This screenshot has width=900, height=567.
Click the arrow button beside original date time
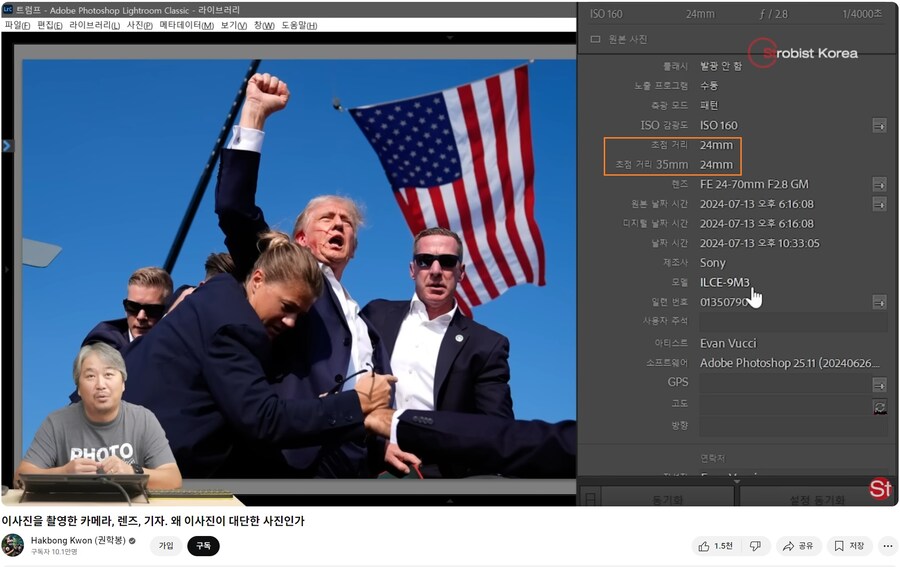(x=879, y=204)
